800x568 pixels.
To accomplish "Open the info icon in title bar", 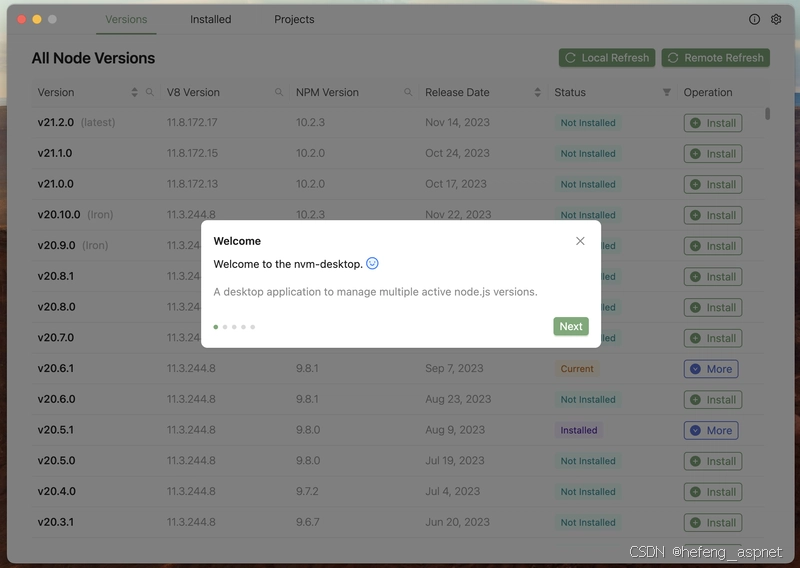I will pyautogui.click(x=754, y=19).
